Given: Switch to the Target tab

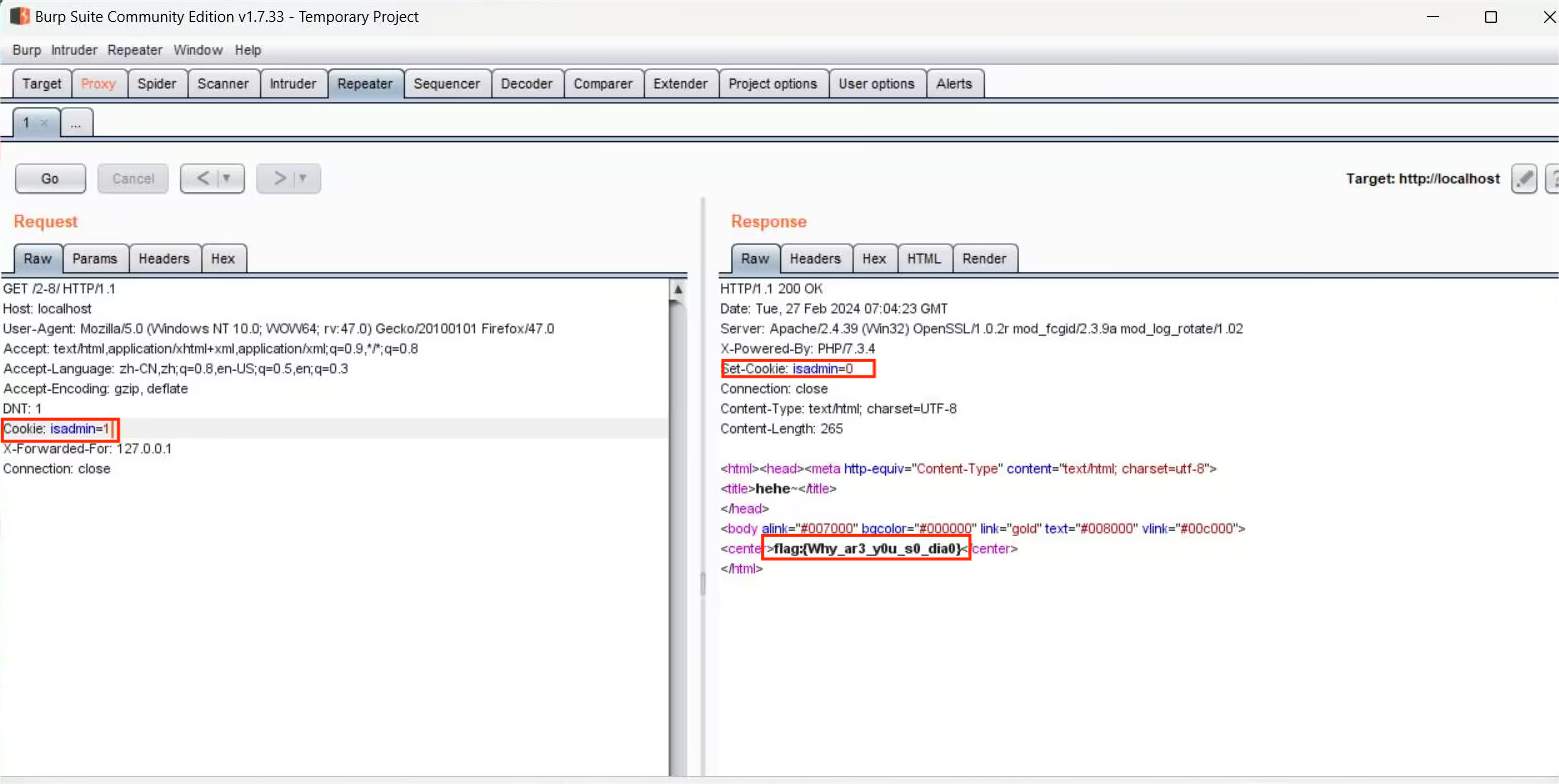Looking at the screenshot, I should 42,84.
